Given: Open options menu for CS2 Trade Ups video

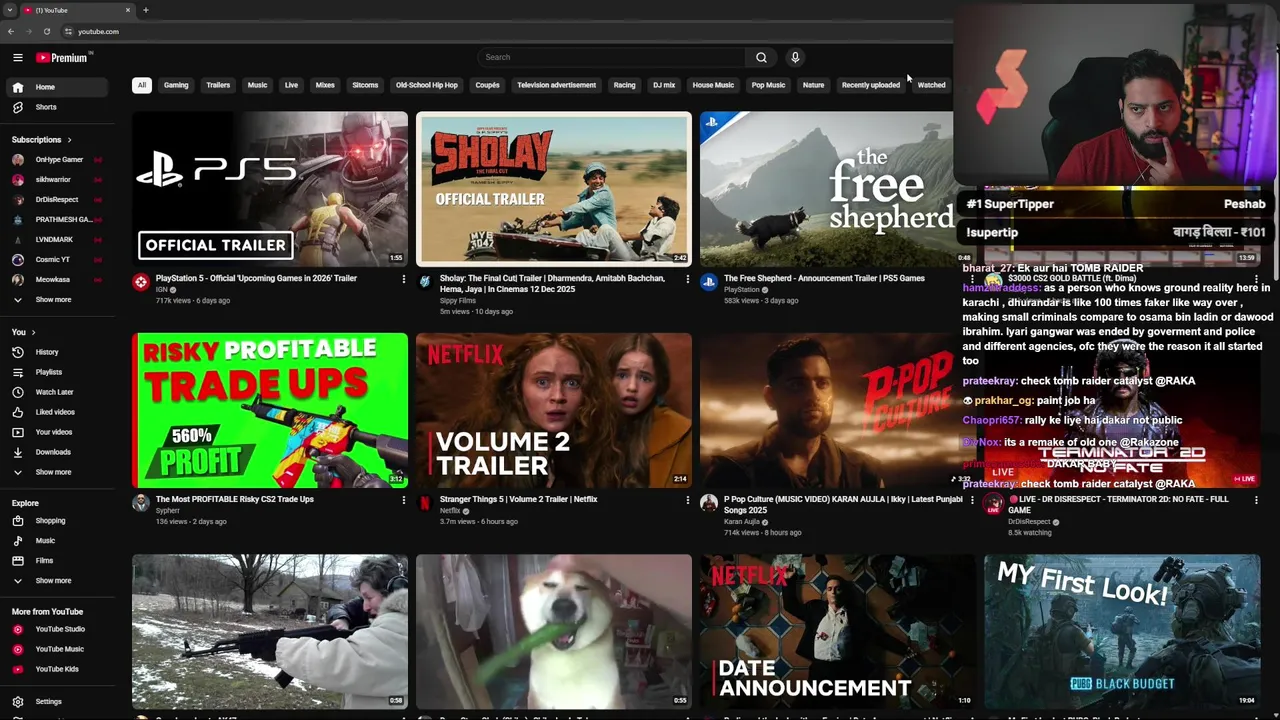Looking at the screenshot, I should pos(403,500).
